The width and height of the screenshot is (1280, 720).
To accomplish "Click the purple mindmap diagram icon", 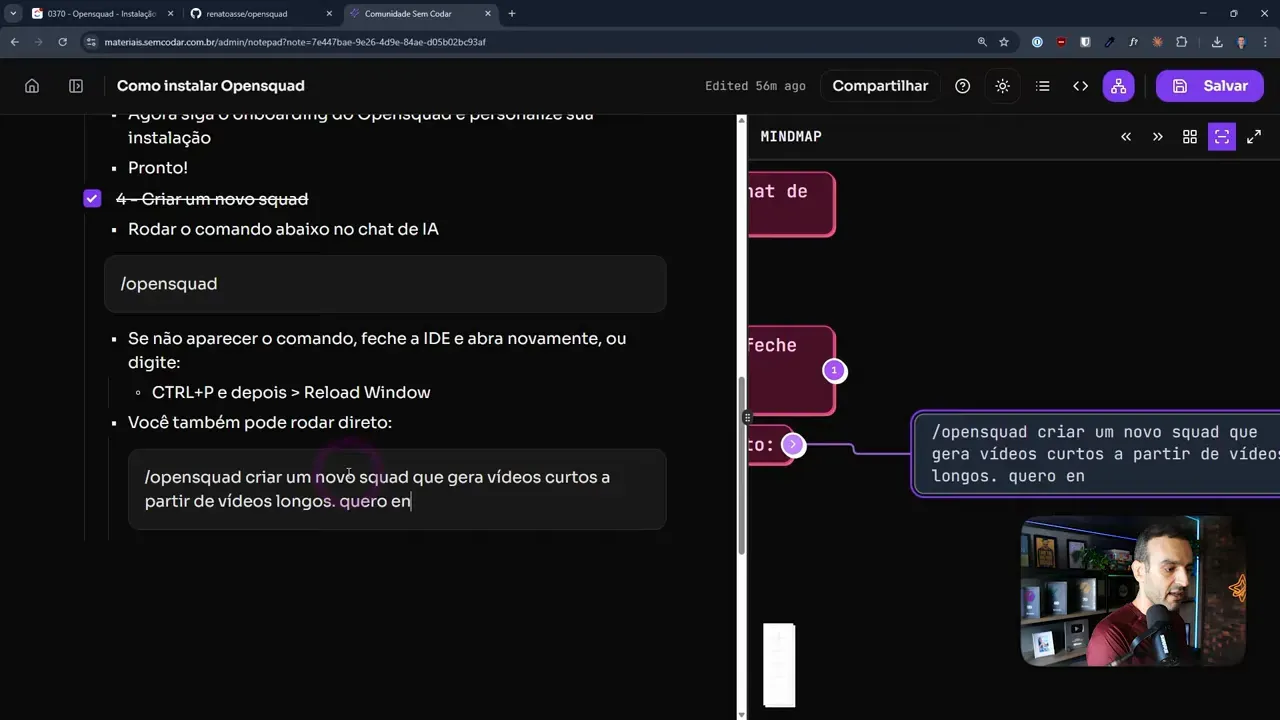I will click(x=1118, y=86).
